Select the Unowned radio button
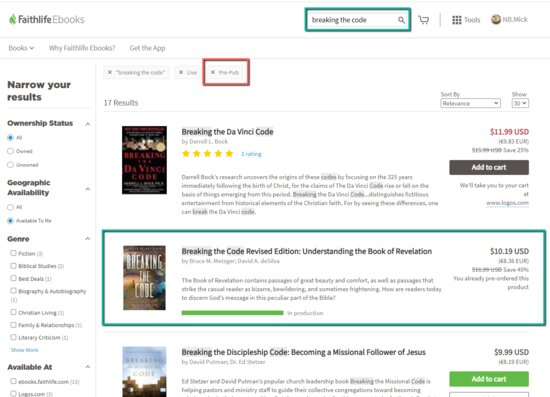The width and height of the screenshot is (550, 397). coord(11,165)
